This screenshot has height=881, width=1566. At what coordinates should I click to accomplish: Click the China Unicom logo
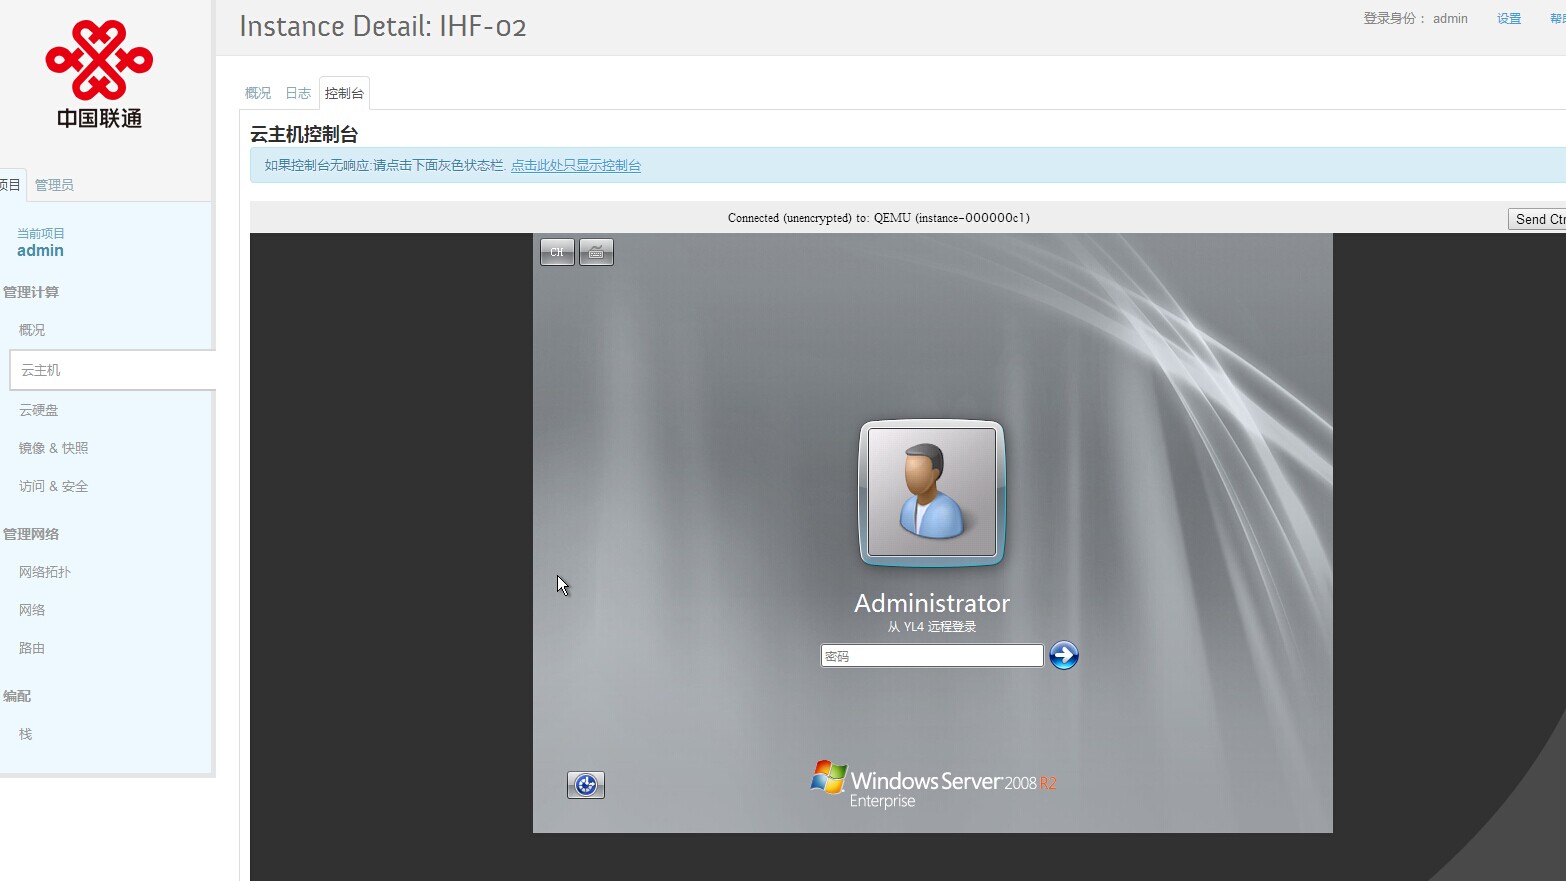tap(99, 75)
